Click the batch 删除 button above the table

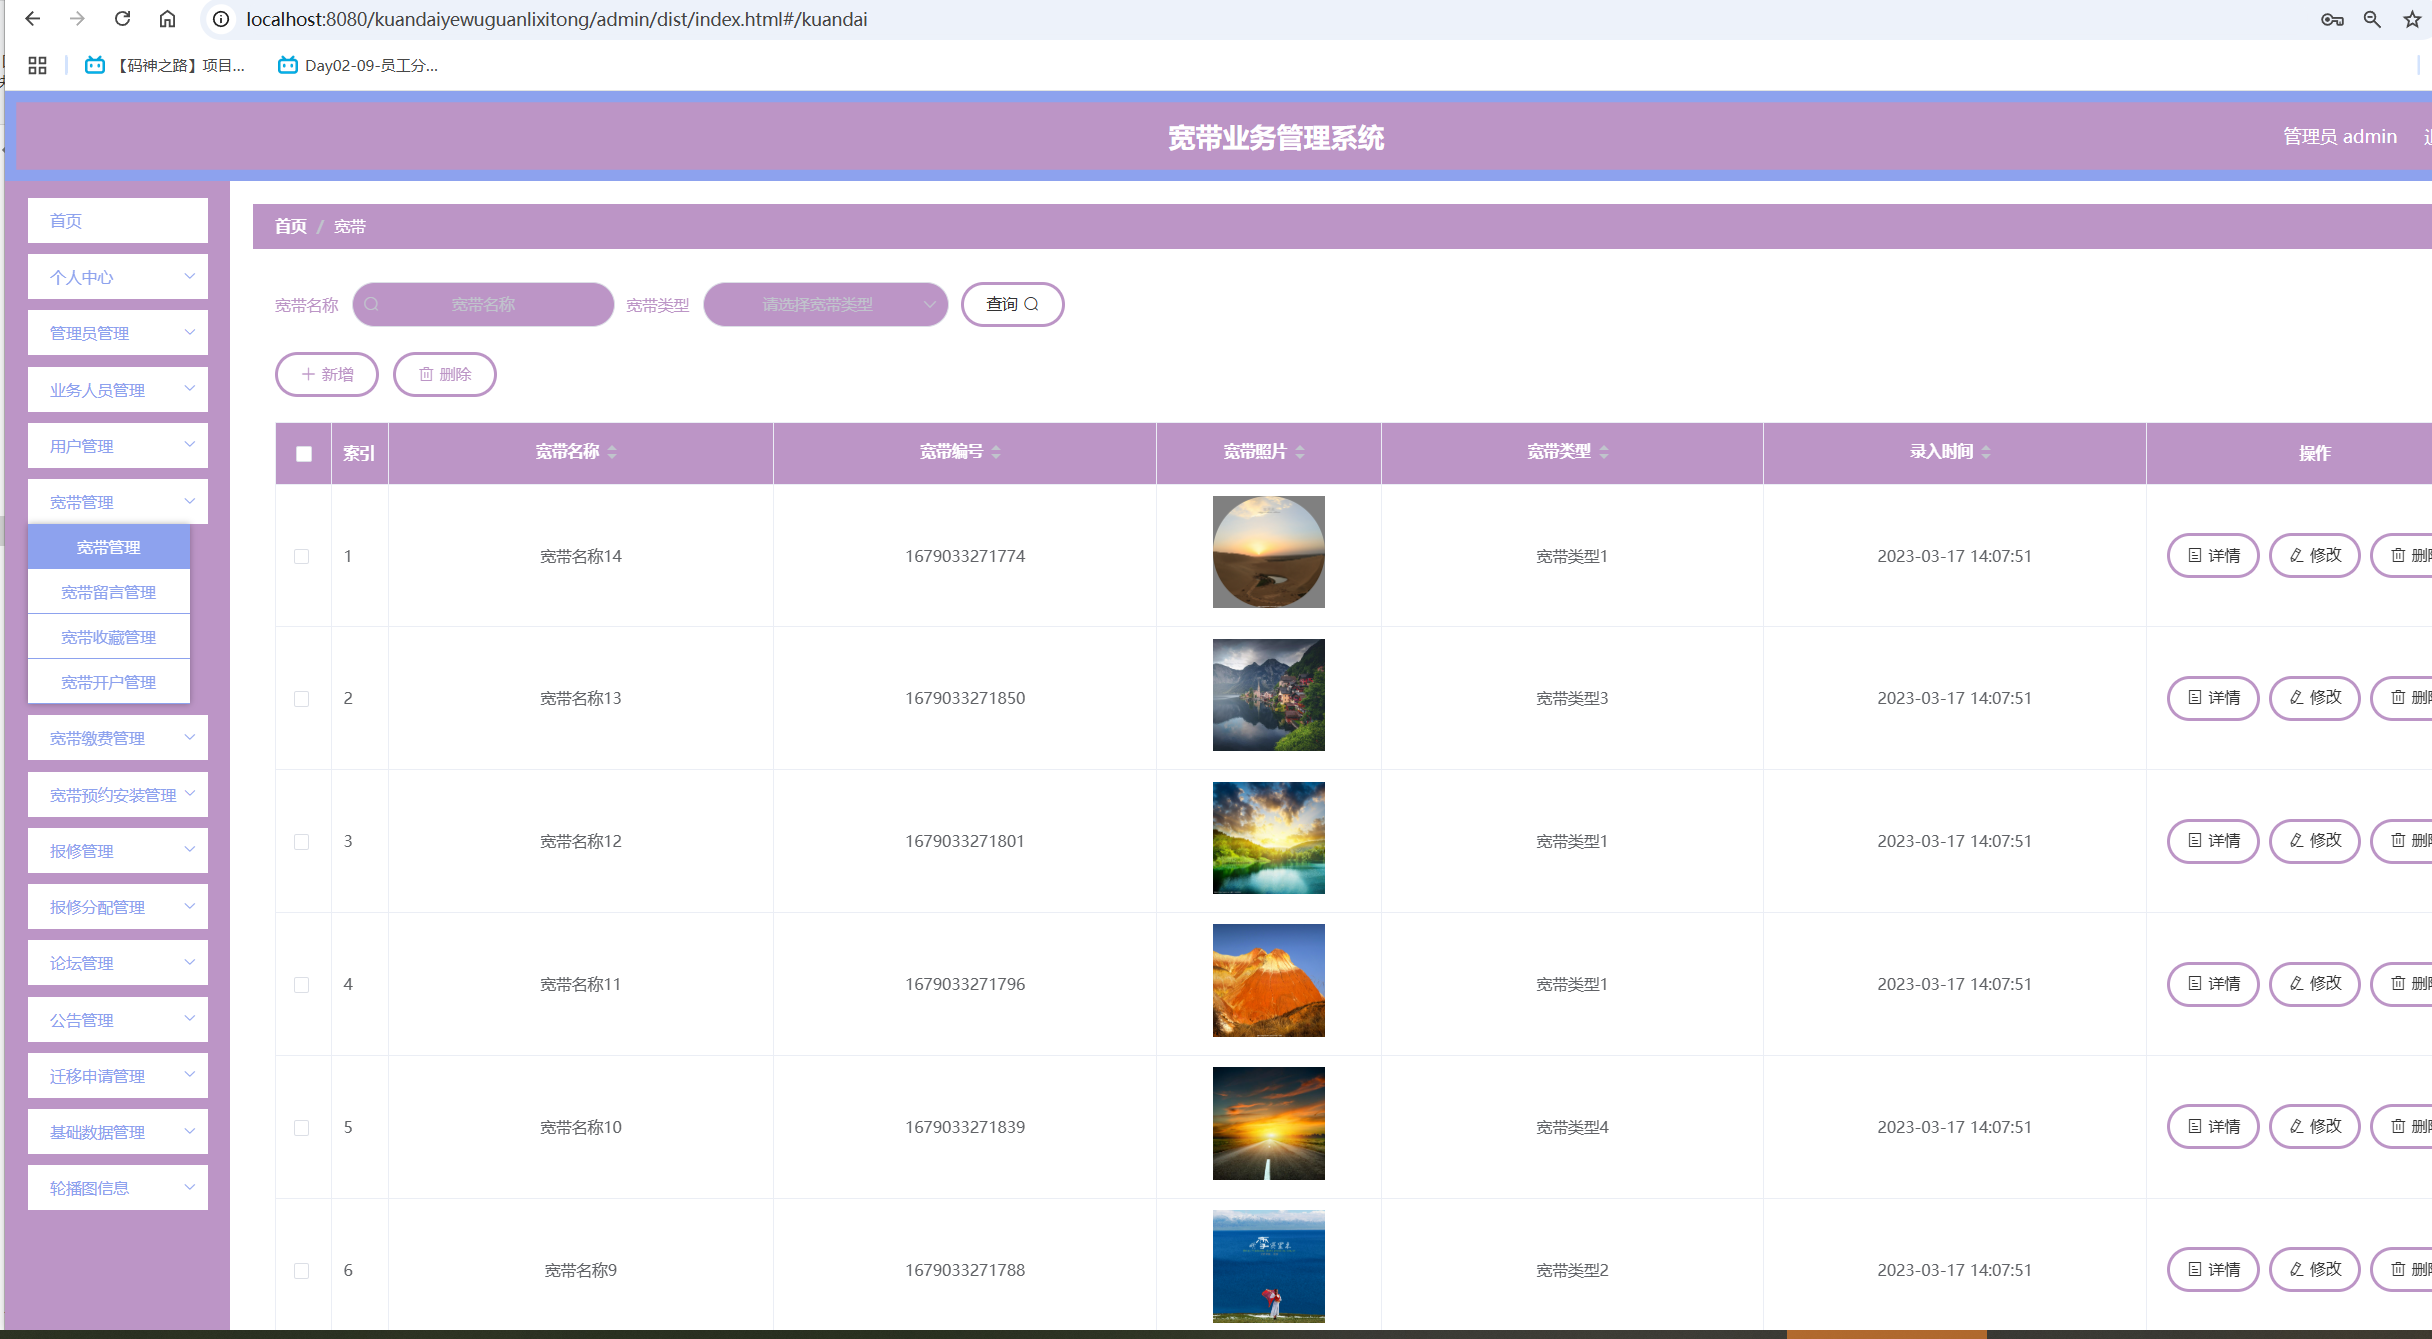(x=445, y=374)
